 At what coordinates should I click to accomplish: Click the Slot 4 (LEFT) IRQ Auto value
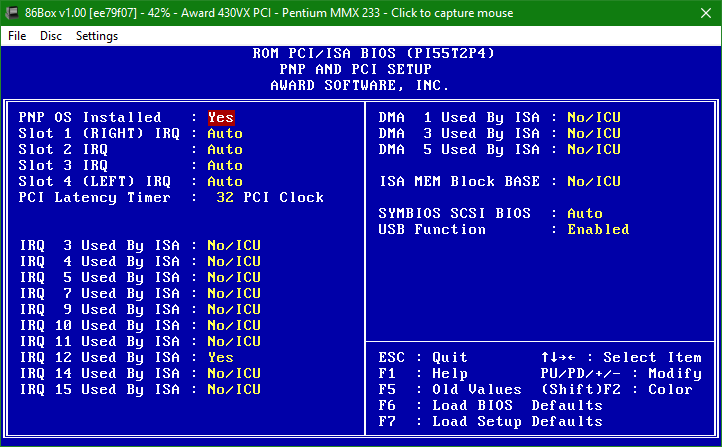pos(225,181)
